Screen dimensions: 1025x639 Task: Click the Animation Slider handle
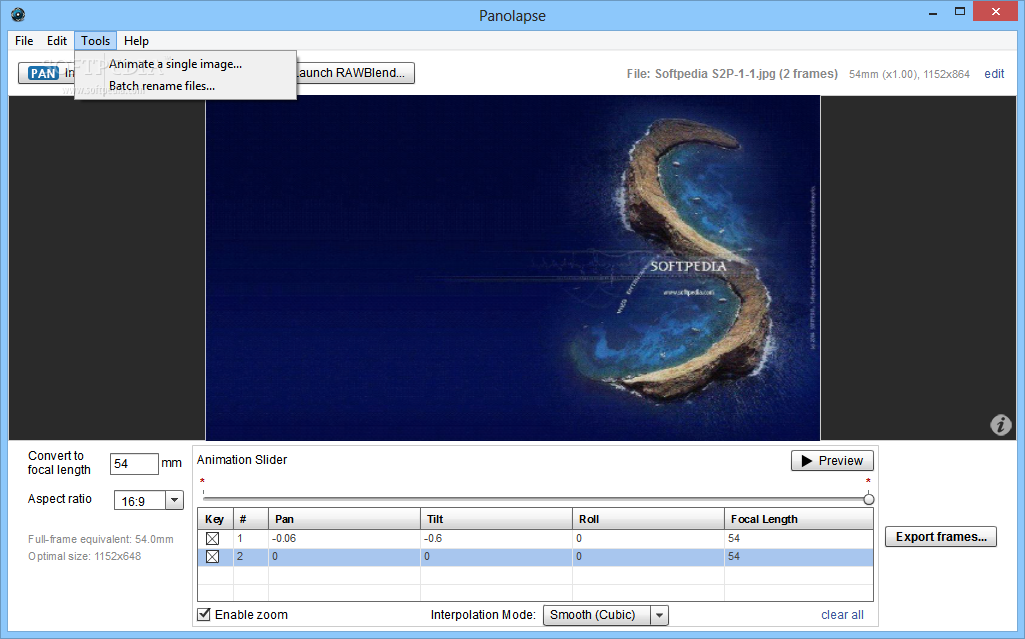pyautogui.click(x=868, y=499)
